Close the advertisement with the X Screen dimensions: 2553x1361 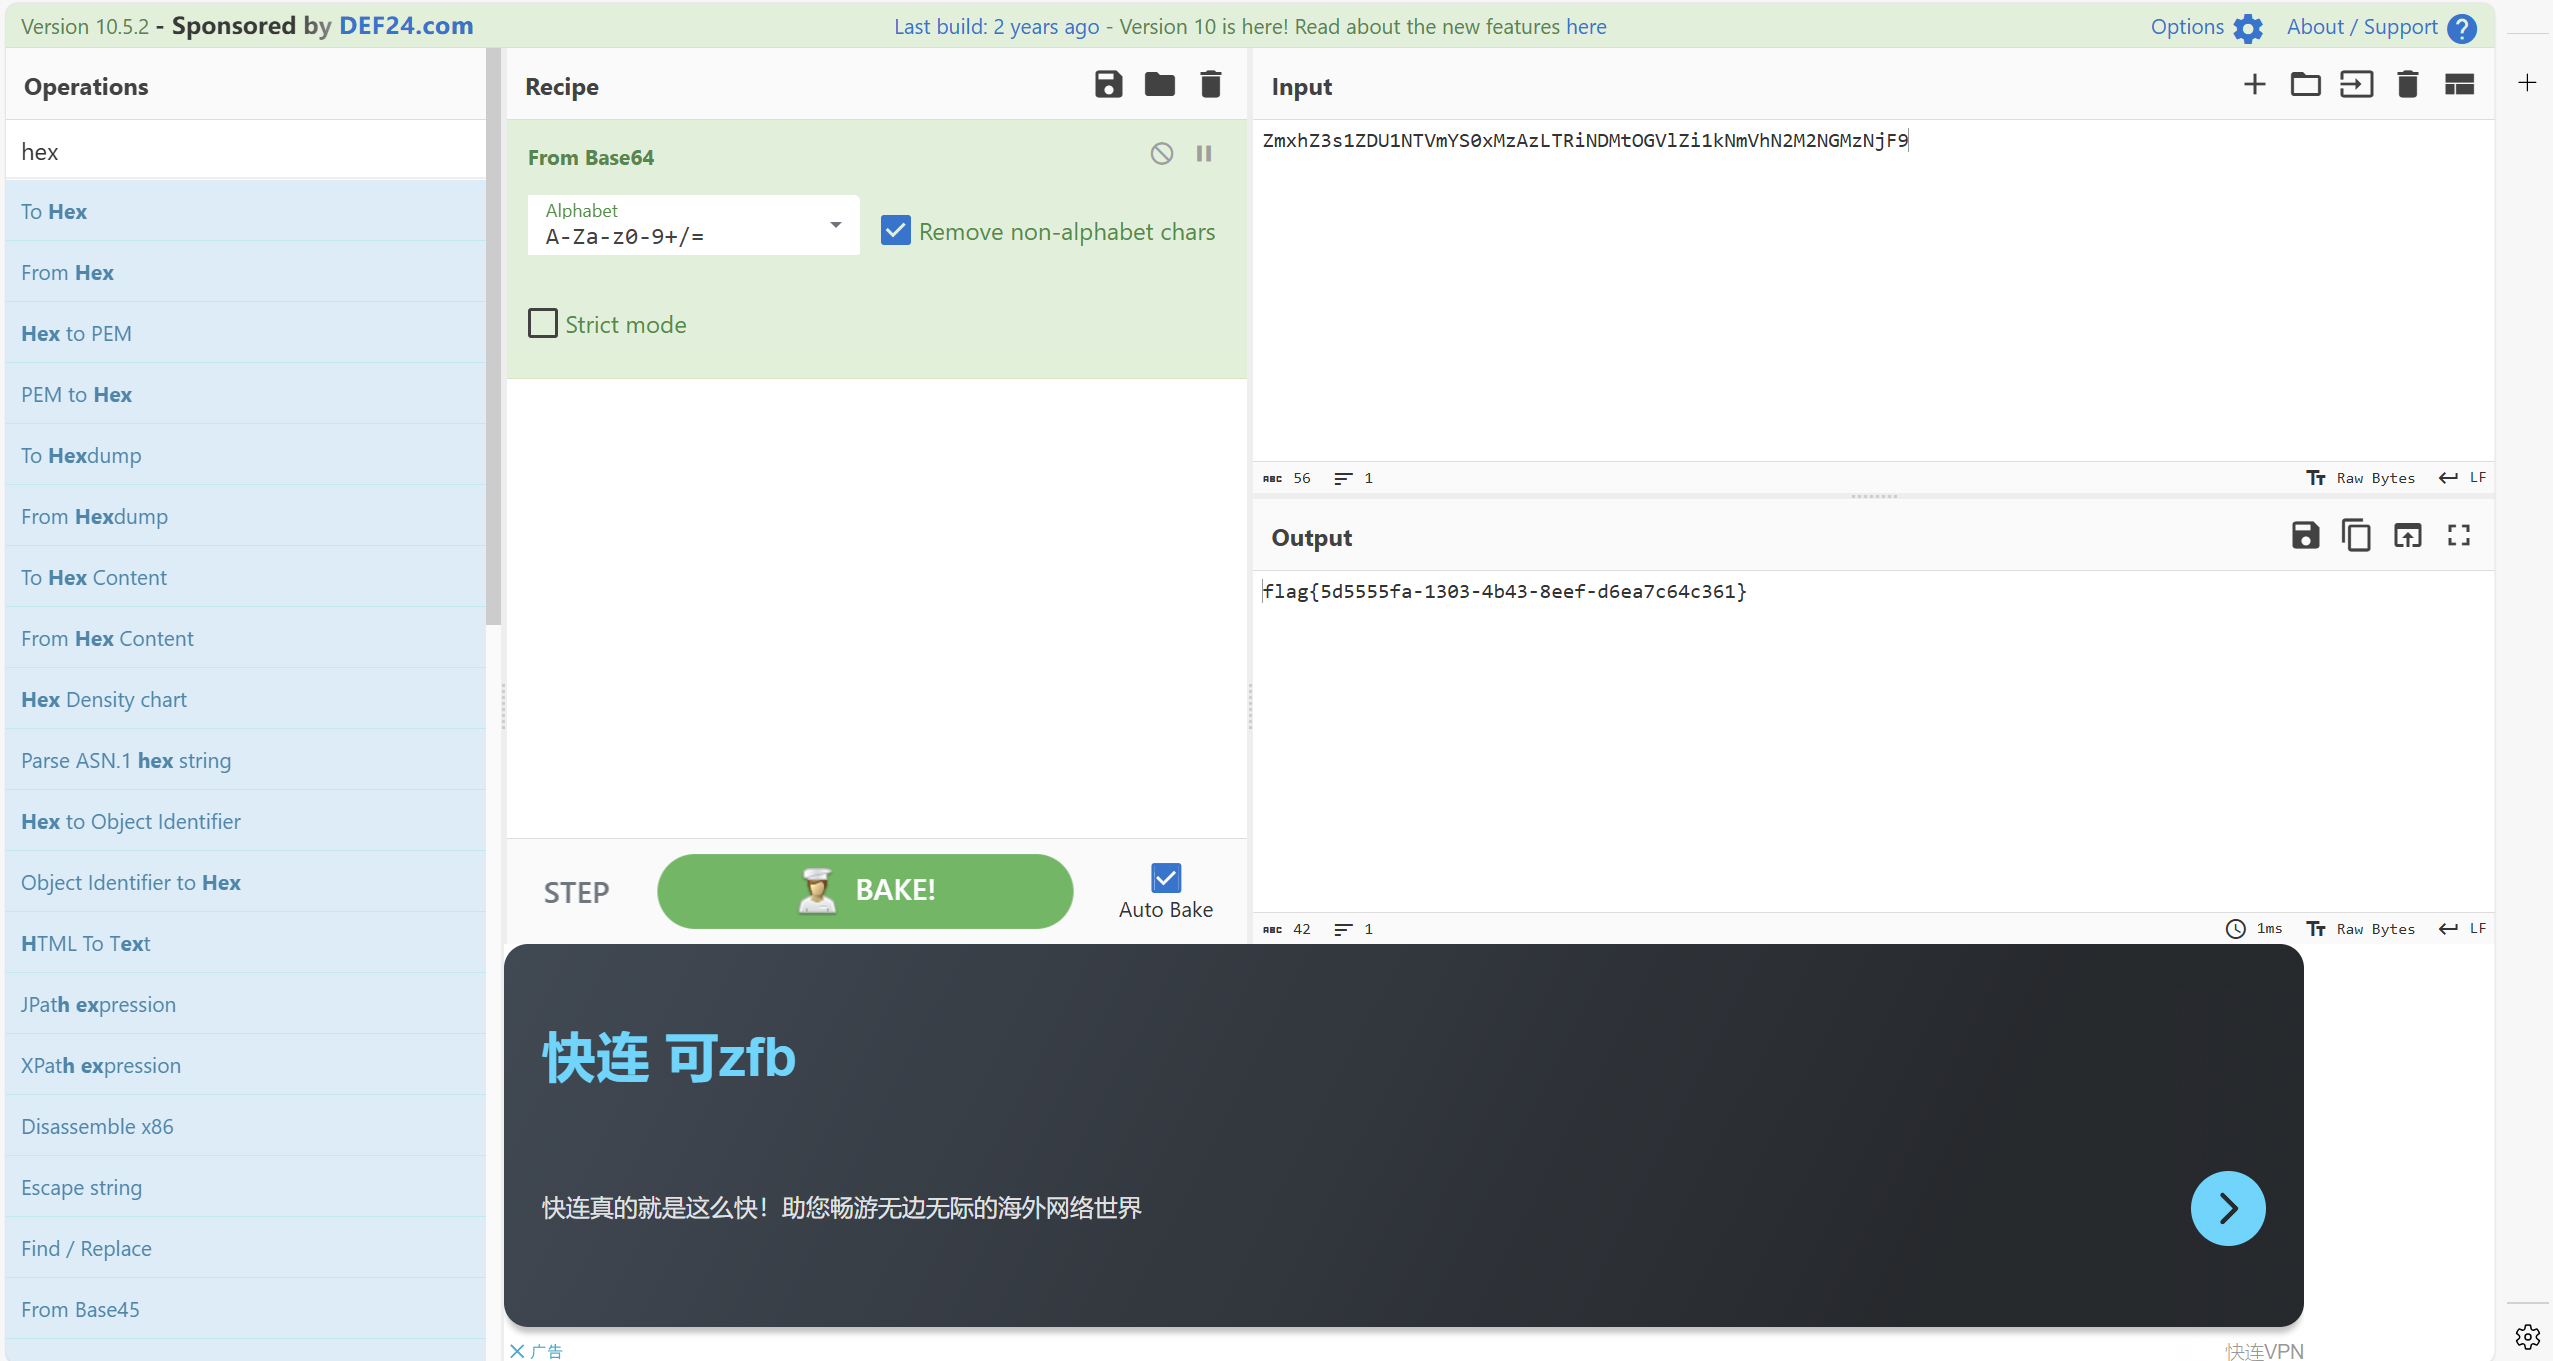point(517,1351)
